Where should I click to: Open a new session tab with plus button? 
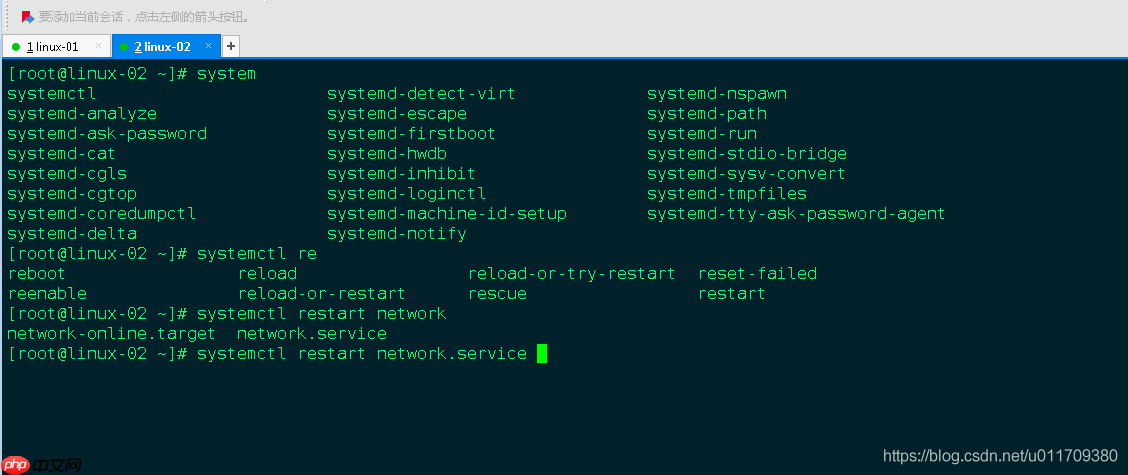pos(230,46)
